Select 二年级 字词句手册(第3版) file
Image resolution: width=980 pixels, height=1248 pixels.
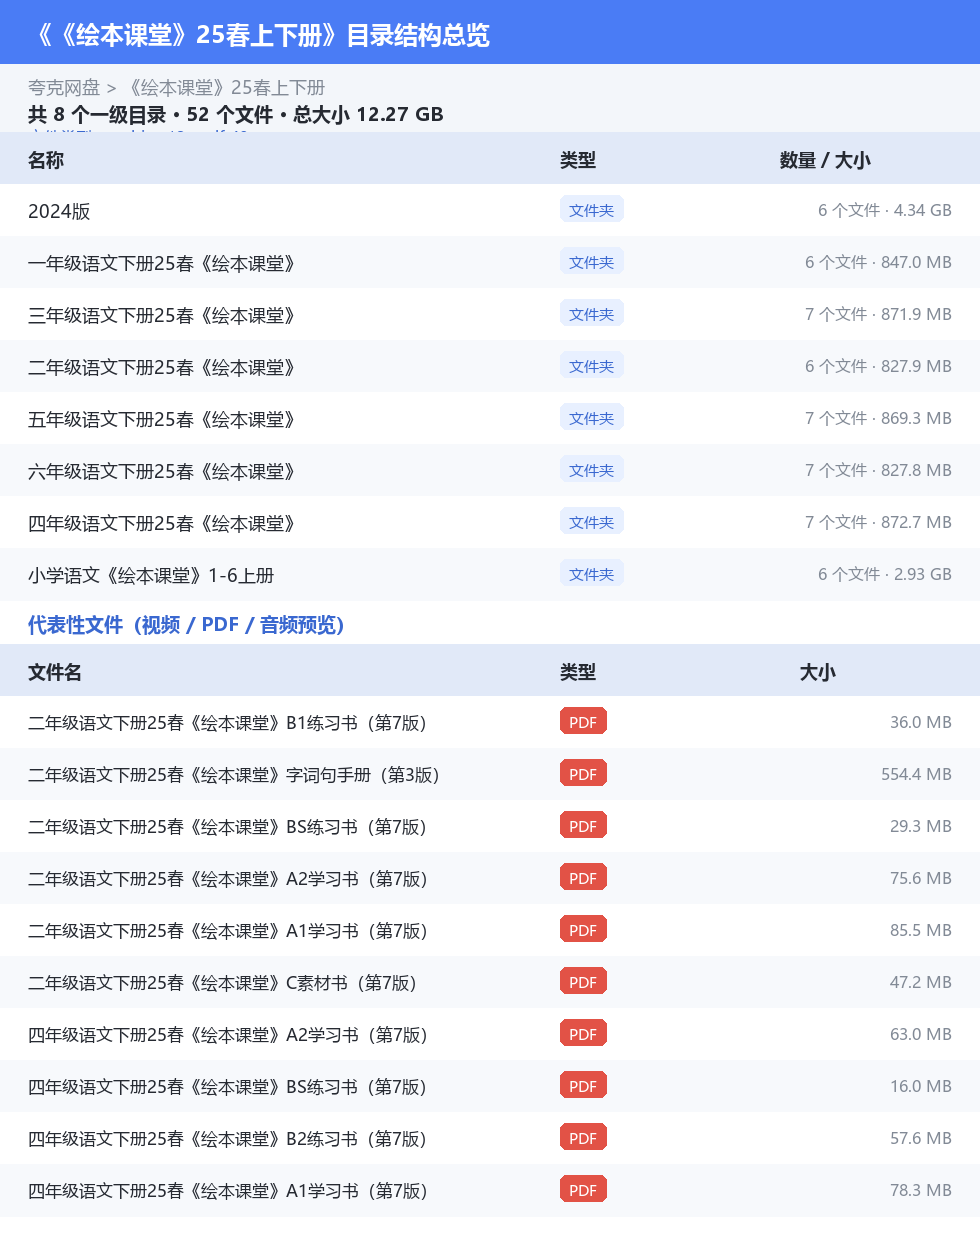(234, 775)
